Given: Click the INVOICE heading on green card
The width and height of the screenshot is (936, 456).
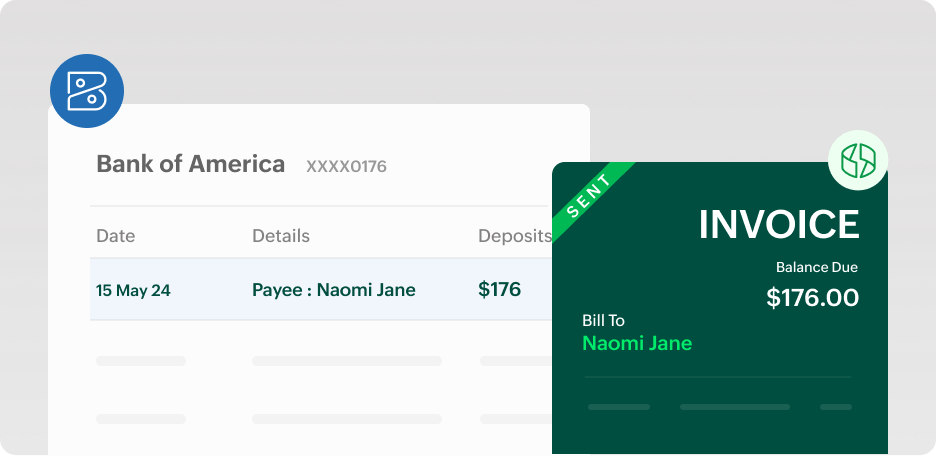Looking at the screenshot, I should [x=779, y=225].
